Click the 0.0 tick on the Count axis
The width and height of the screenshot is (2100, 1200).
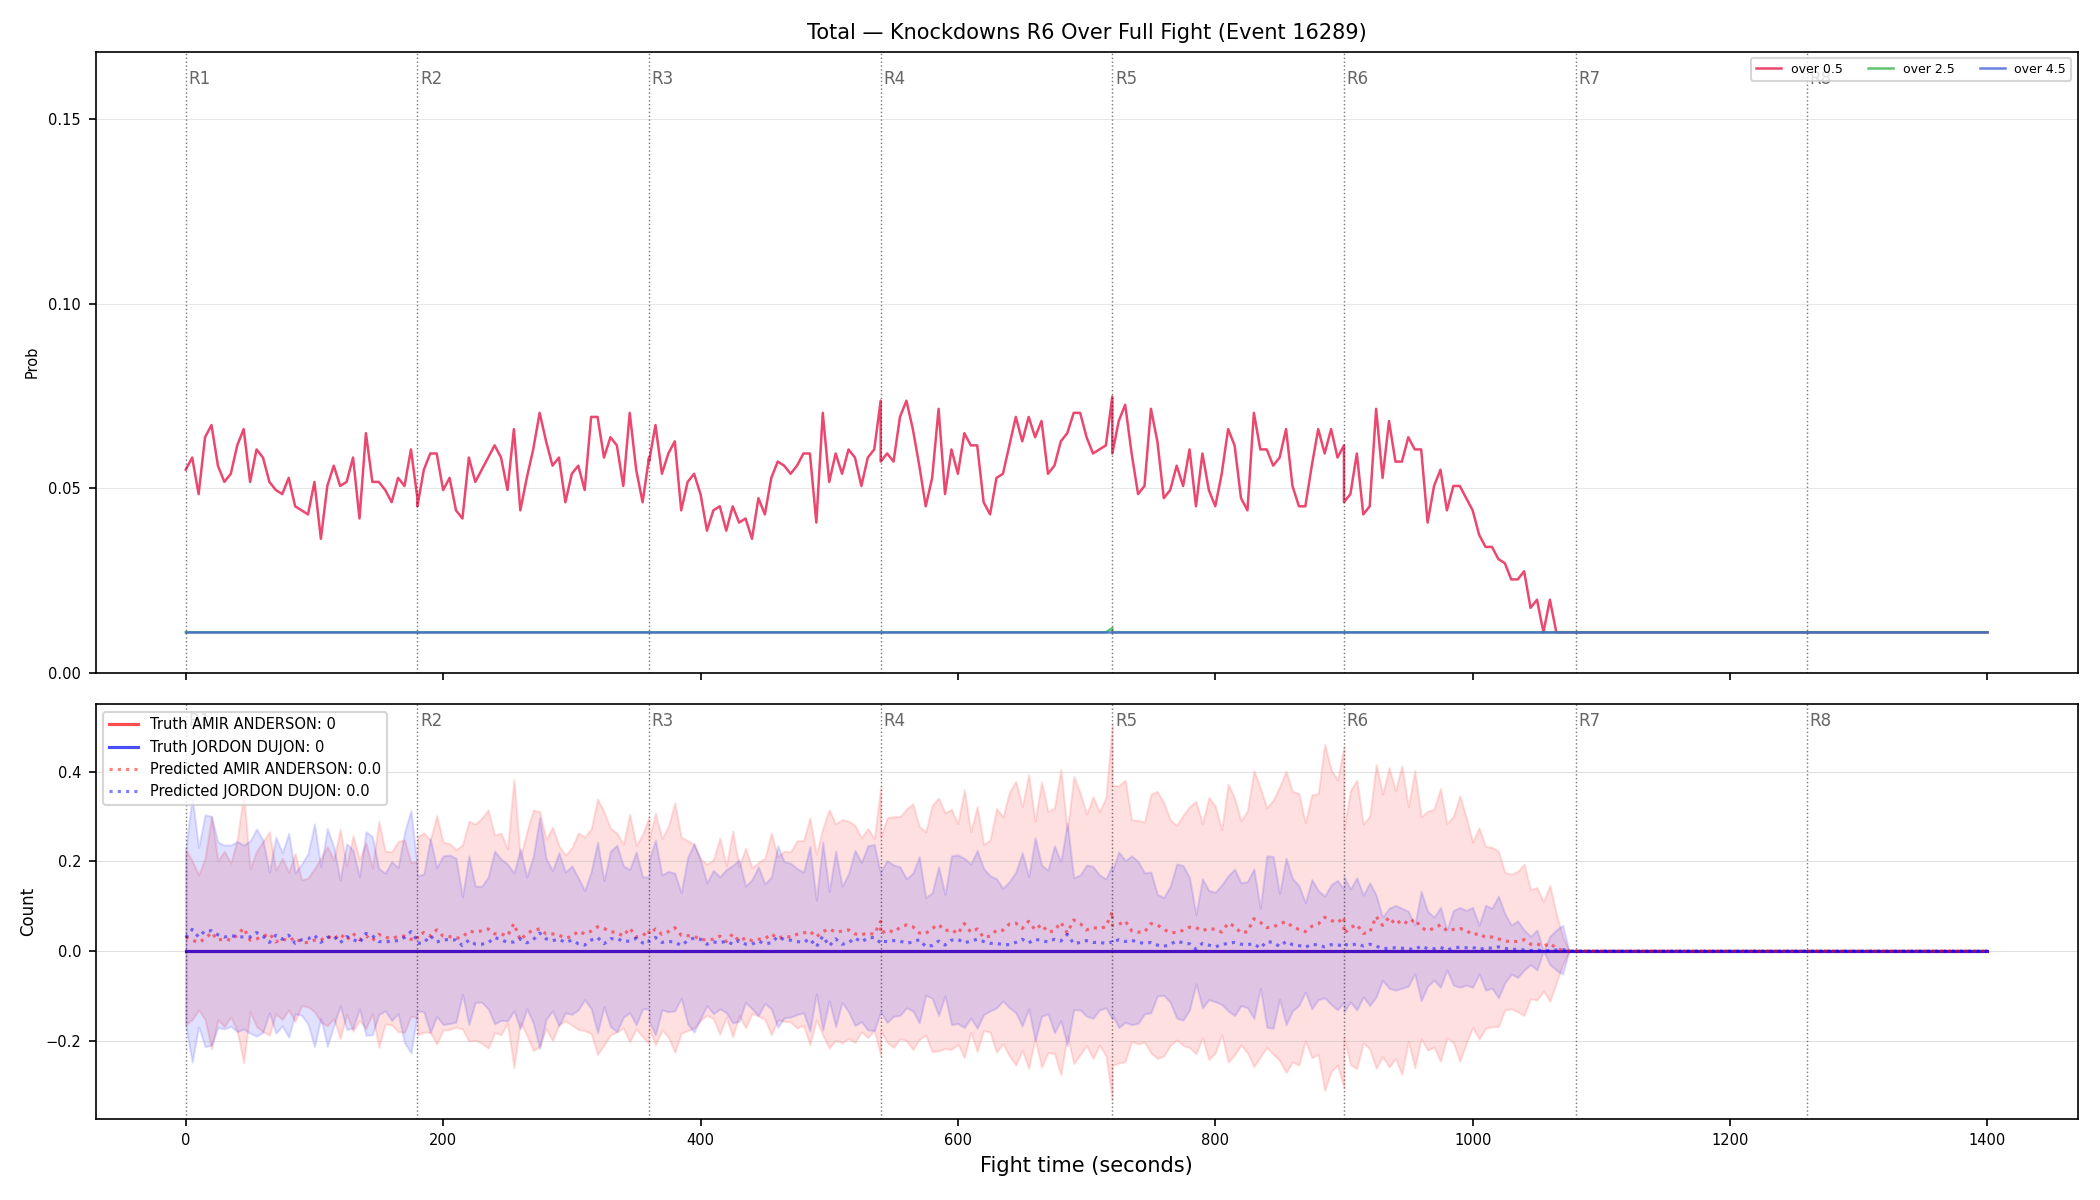(69, 951)
